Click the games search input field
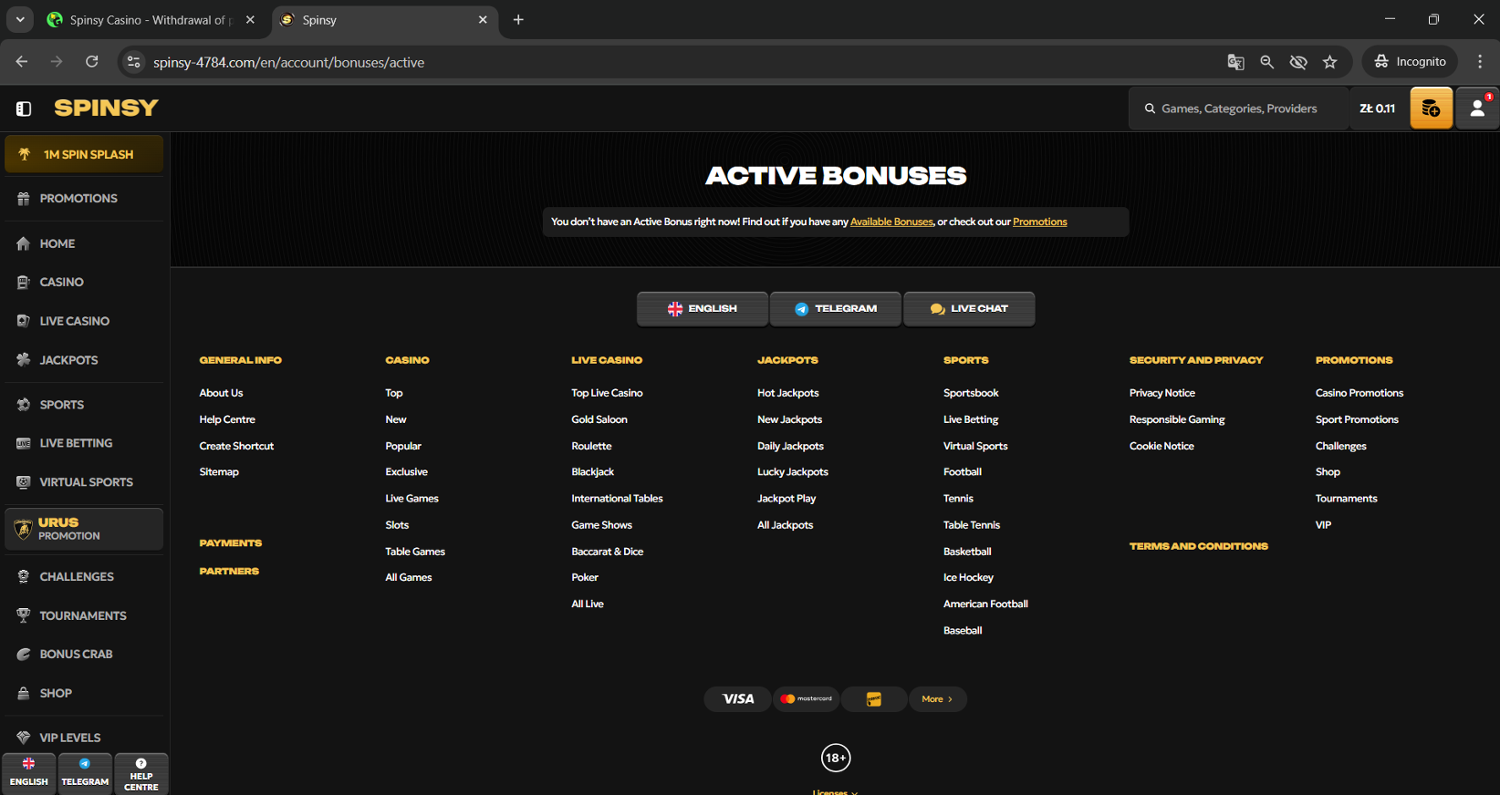 [x=1239, y=108]
